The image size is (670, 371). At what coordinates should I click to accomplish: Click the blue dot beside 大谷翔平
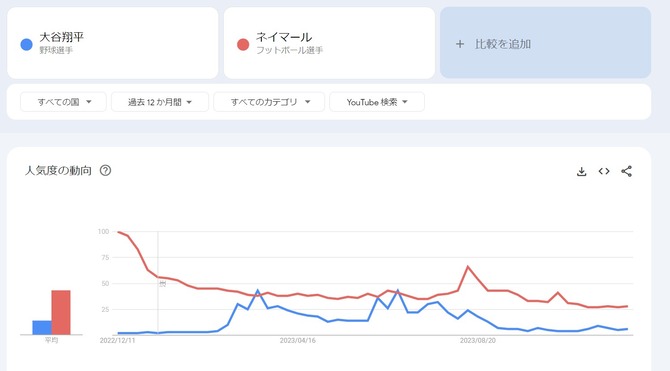[x=26, y=44]
